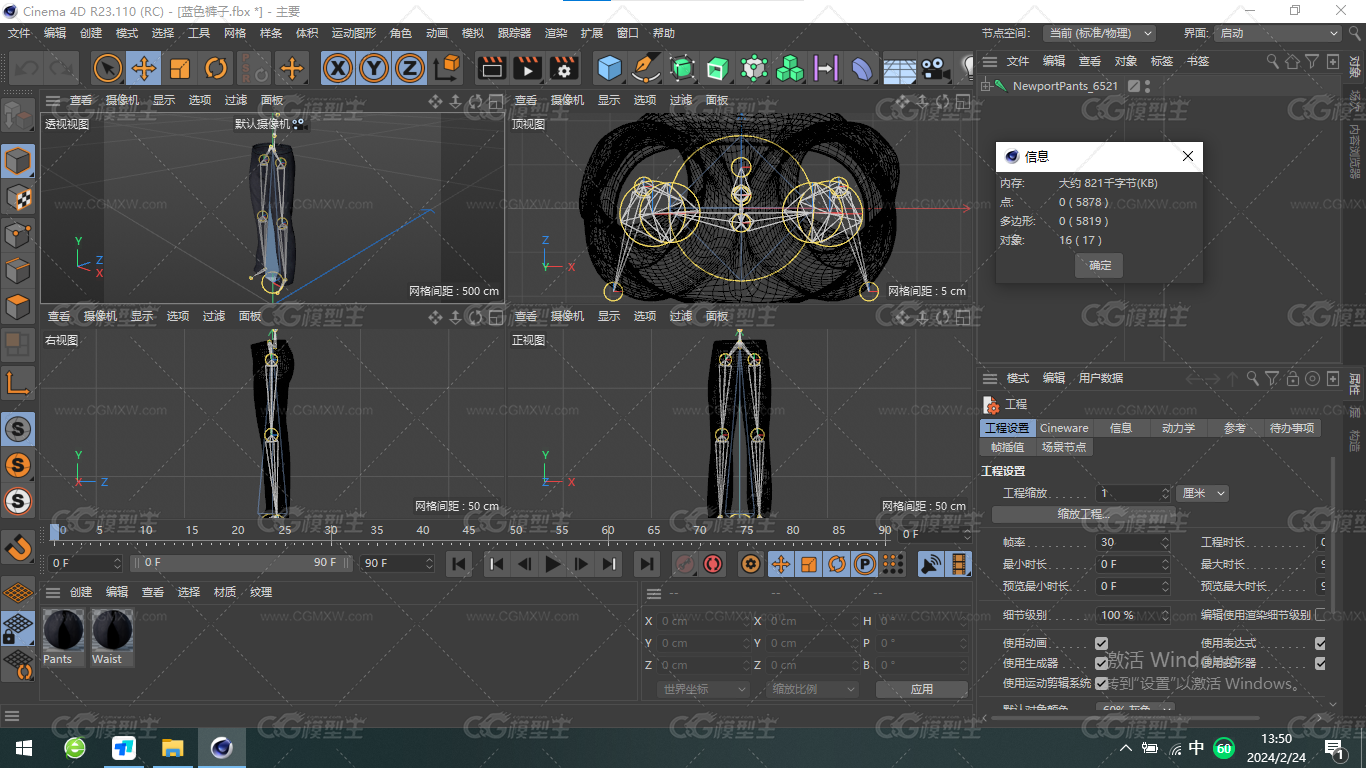Jump to the end of animation
This screenshot has height=768, width=1366.
point(647,564)
